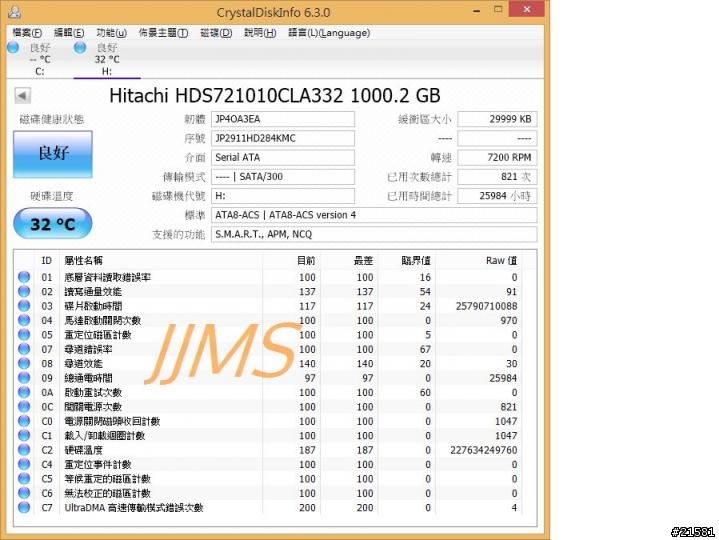This screenshot has height=540, width=719.
Task: Click status orb for attribute ID C4
Action: [x=24, y=464]
